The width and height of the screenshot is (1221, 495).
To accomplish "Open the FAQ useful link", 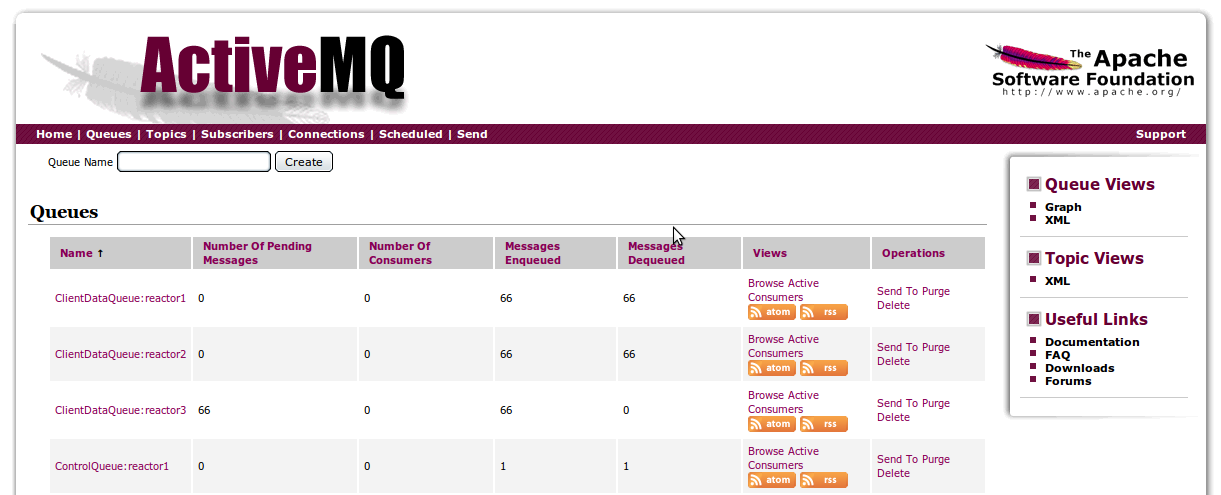I will pos(1057,355).
